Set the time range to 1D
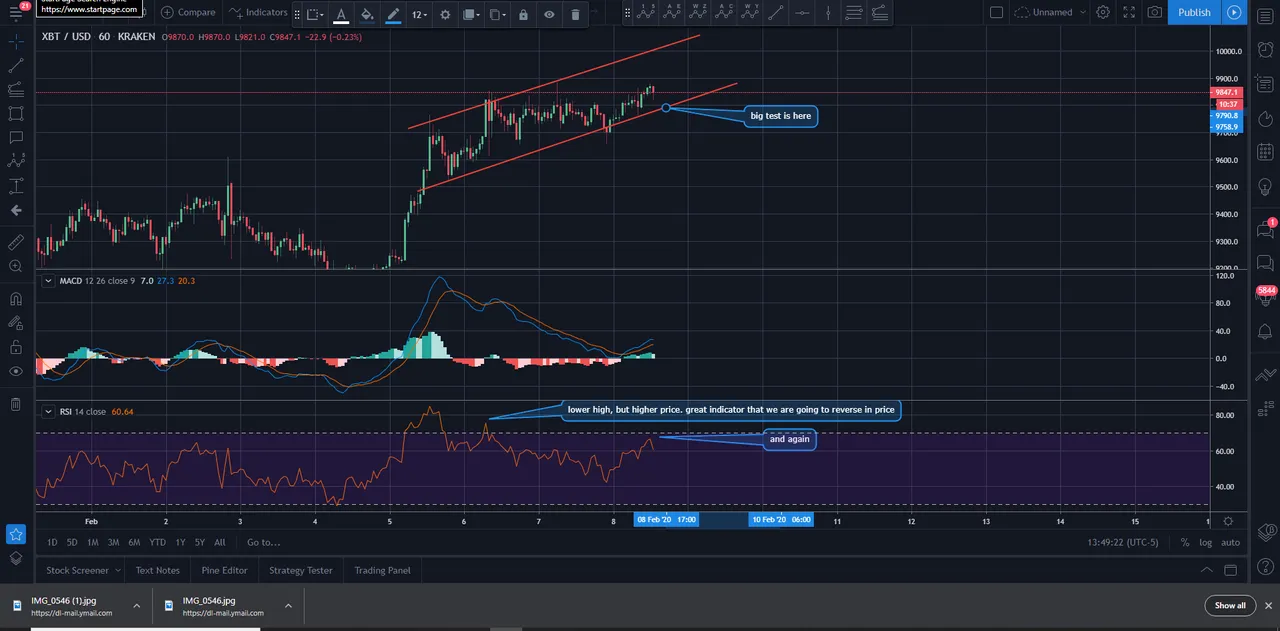 (x=52, y=542)
